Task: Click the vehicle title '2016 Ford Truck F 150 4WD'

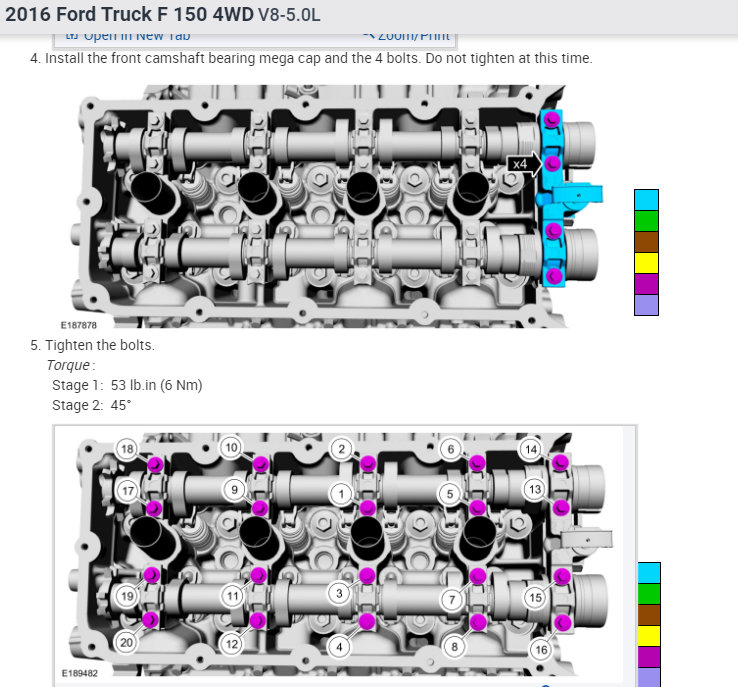Action: click(x=129, y=14)
